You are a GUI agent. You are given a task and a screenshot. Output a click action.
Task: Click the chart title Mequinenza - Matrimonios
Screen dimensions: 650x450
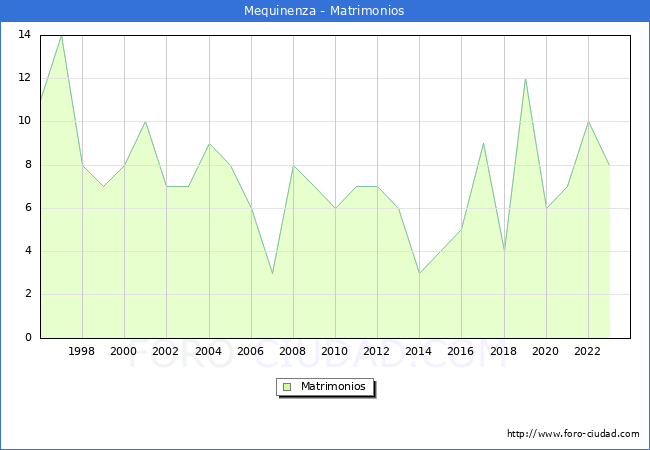point(324,11)
